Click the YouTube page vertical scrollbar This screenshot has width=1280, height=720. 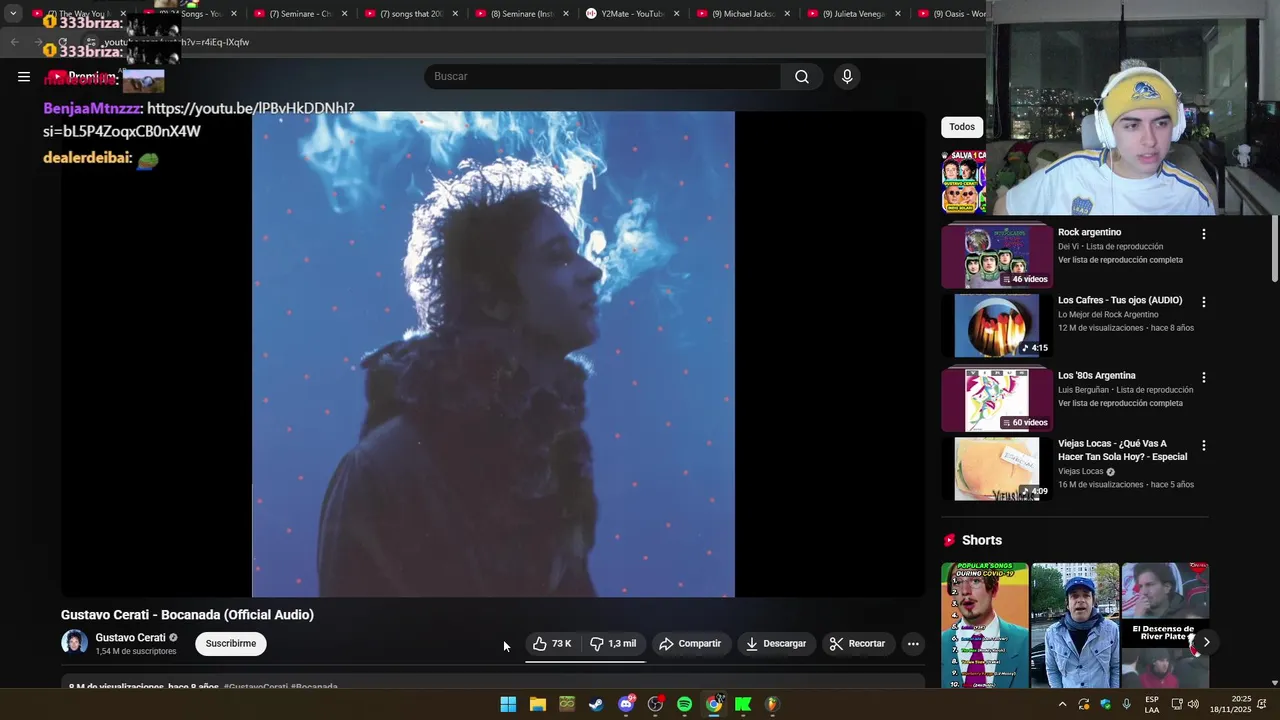(1274, 250)
